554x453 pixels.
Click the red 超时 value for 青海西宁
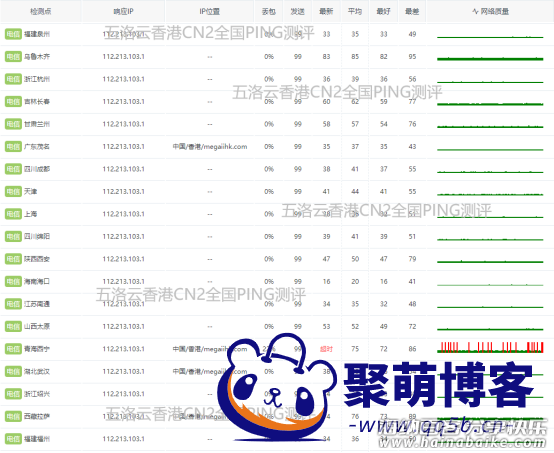(x=326, y=349)
